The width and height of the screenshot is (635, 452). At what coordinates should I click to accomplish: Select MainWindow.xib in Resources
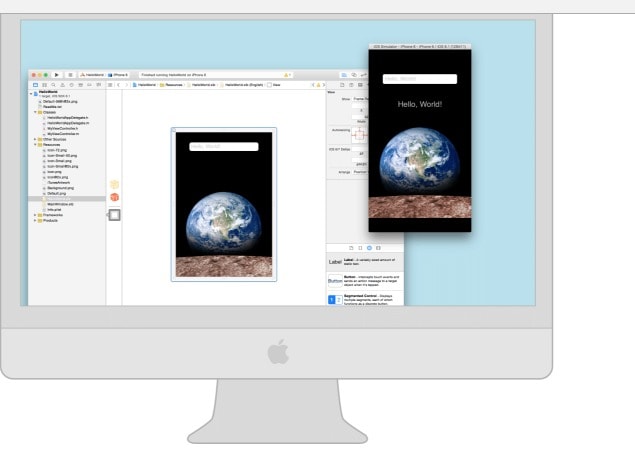[58, 204]
